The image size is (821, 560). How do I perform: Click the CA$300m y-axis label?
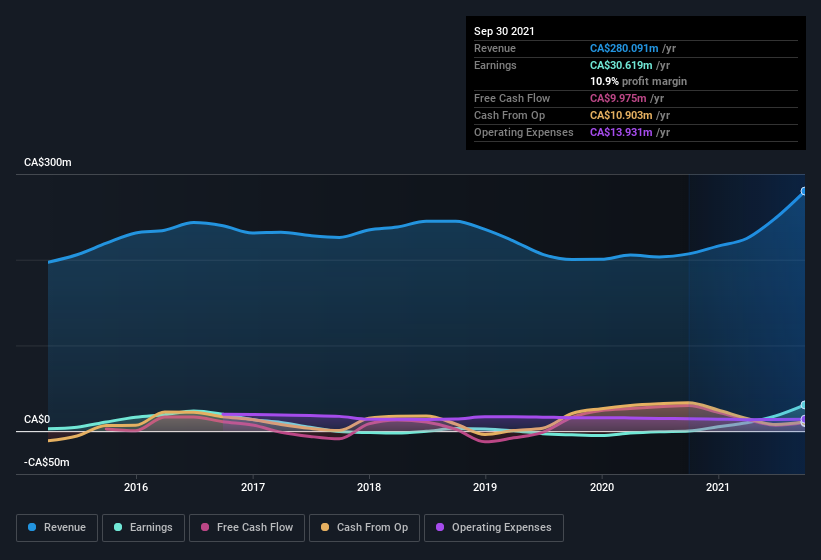[48, 162]
